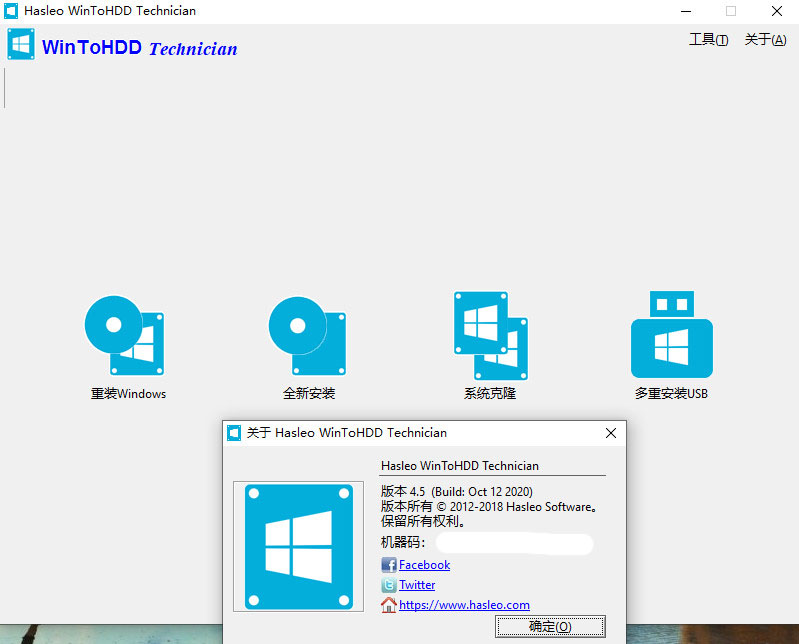
Task: Open the 工具(T) tools menu
Action: (x=708, y=39)
